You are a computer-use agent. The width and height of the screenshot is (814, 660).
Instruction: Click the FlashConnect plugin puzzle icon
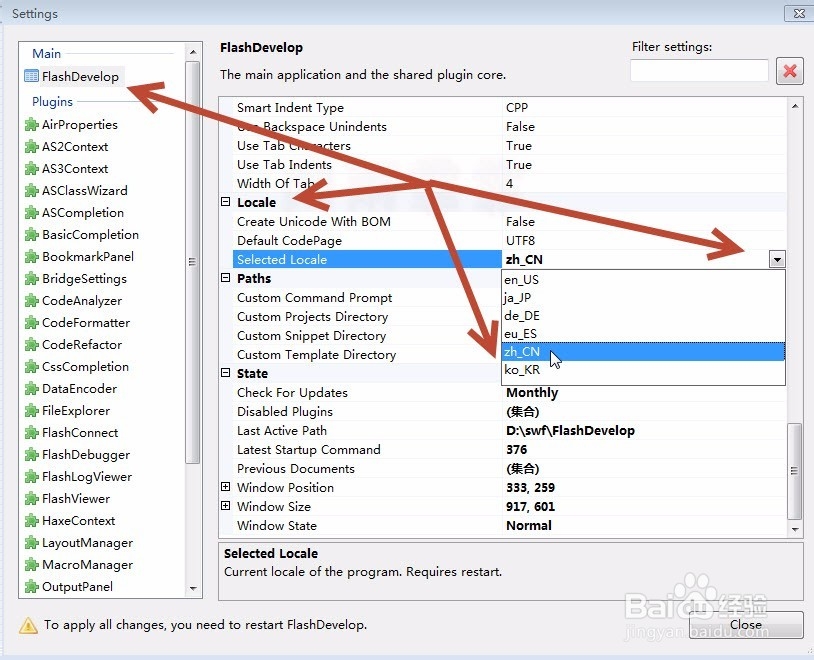pyautogui.click(x=32, y=433)
